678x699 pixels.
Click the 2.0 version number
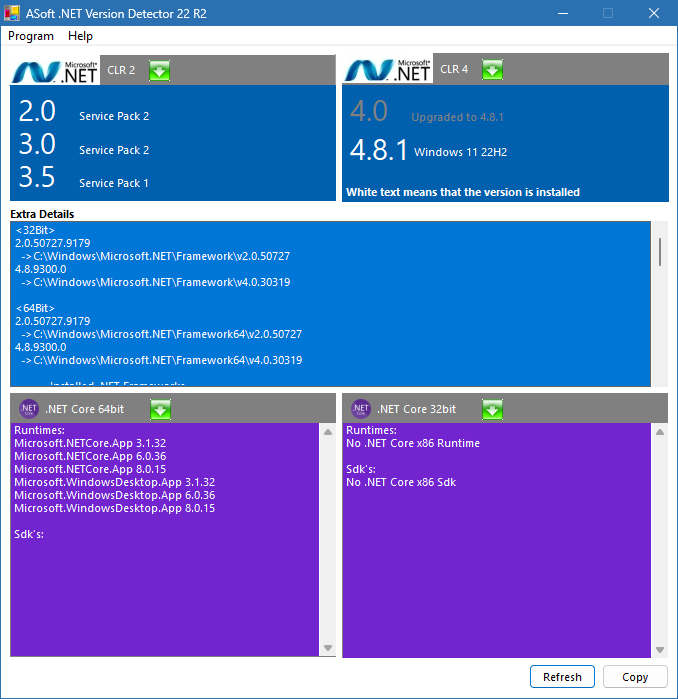[x=37, y=111]
